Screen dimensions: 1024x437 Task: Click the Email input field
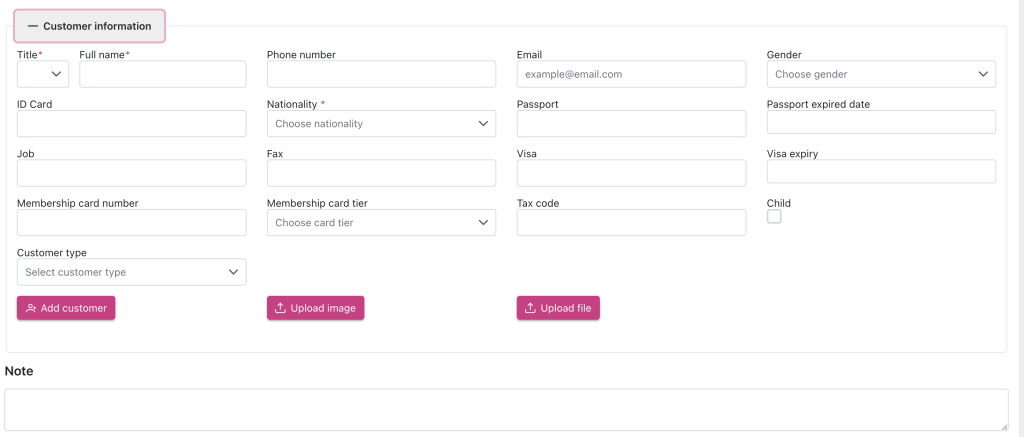point(631,74)
